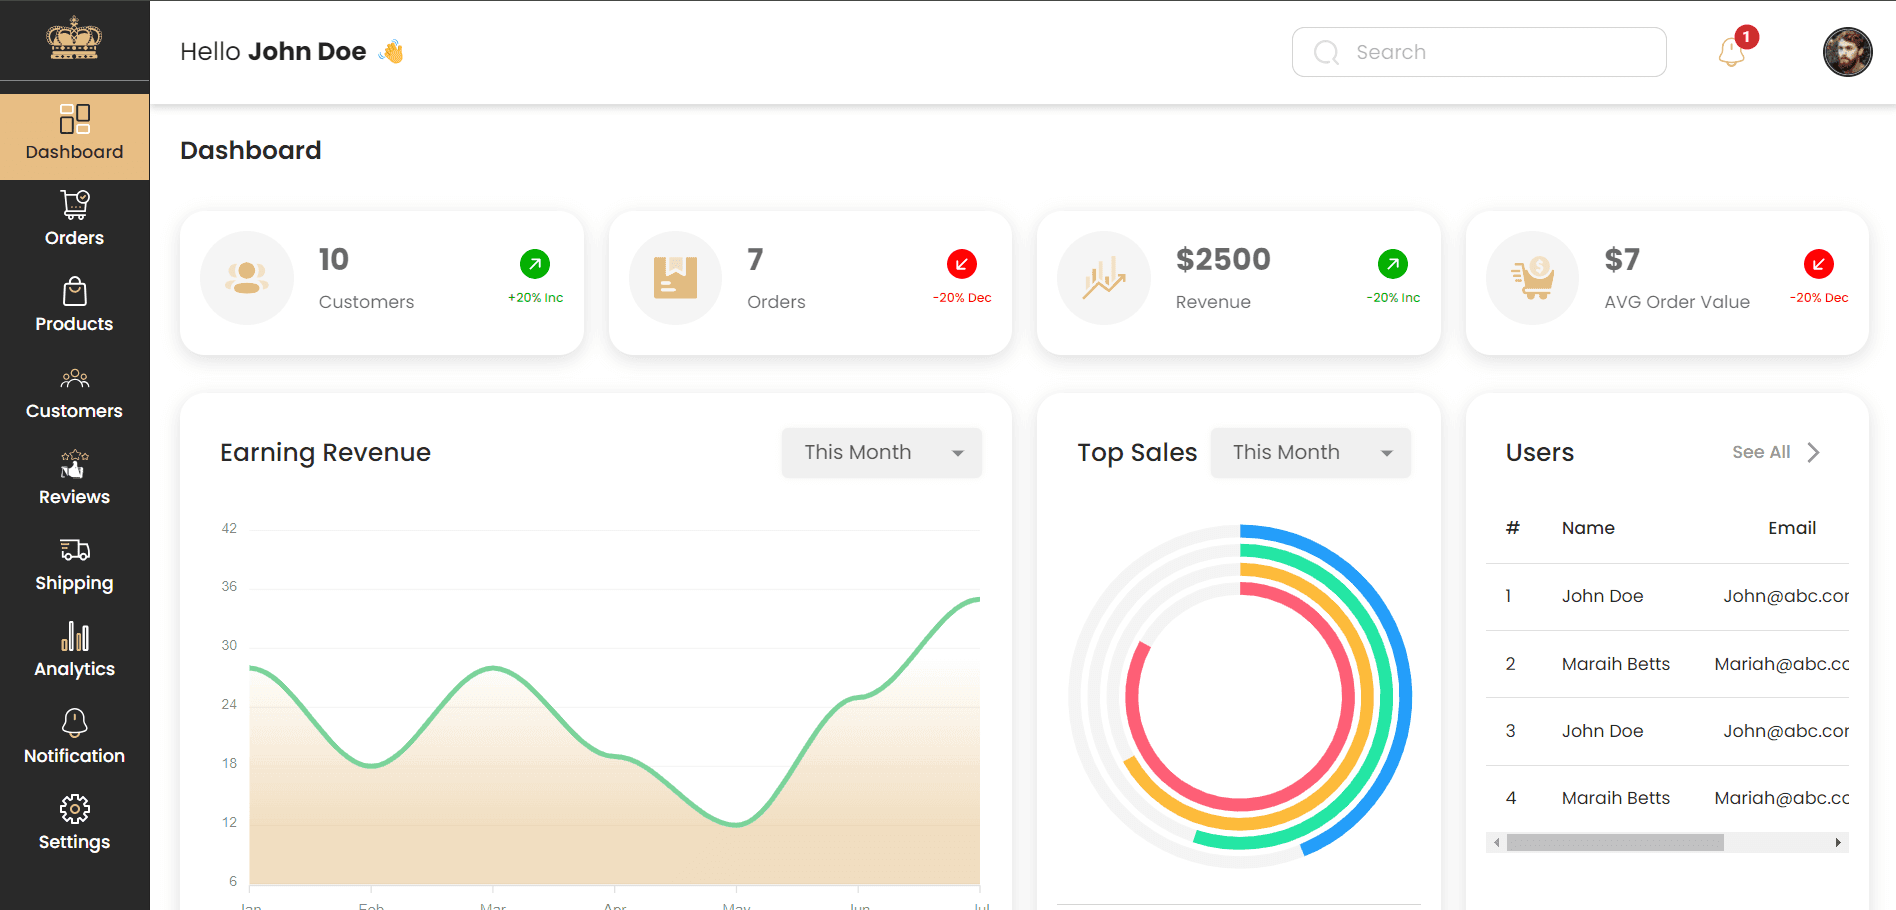Image resolution: width=1896 pixels, height=910 pixels.
Task: Click the crown logo in sidebar
Action: 74,39
